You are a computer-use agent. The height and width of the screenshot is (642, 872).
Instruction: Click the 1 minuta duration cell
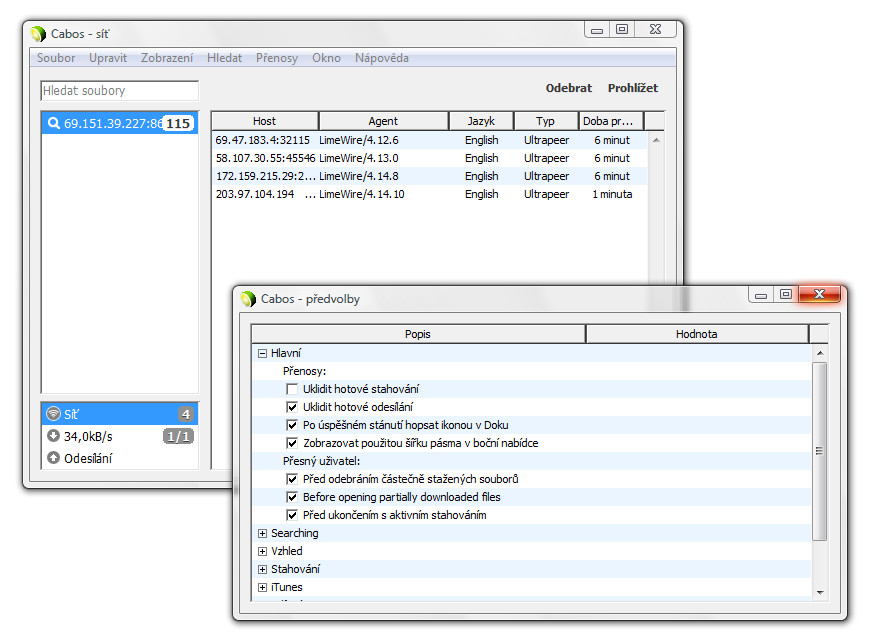pyautogui.click(x=612, y=194)
